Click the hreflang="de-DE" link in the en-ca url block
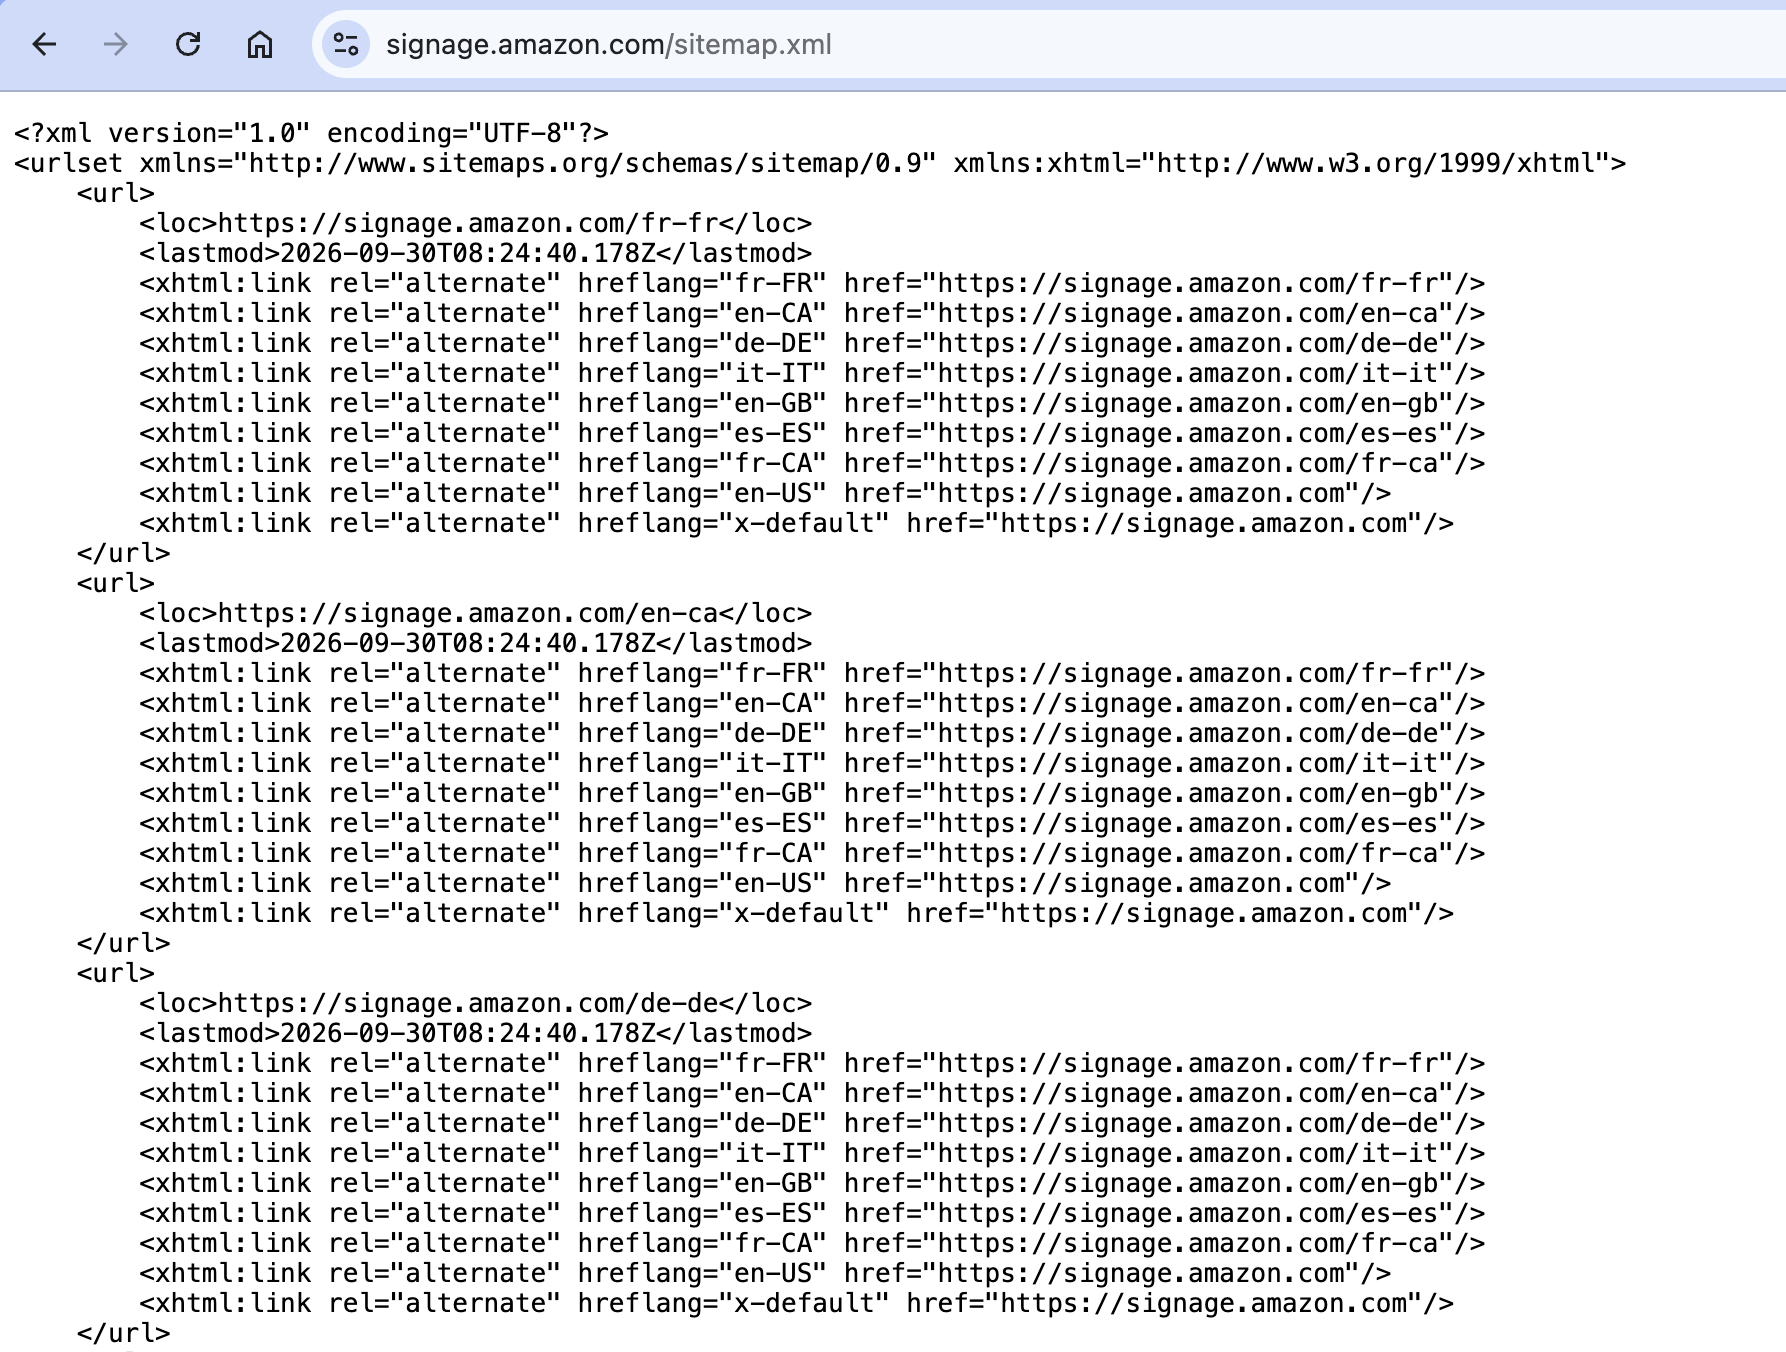The height and width of the screenshot is (1352, 1786). (x=812, y=733)
